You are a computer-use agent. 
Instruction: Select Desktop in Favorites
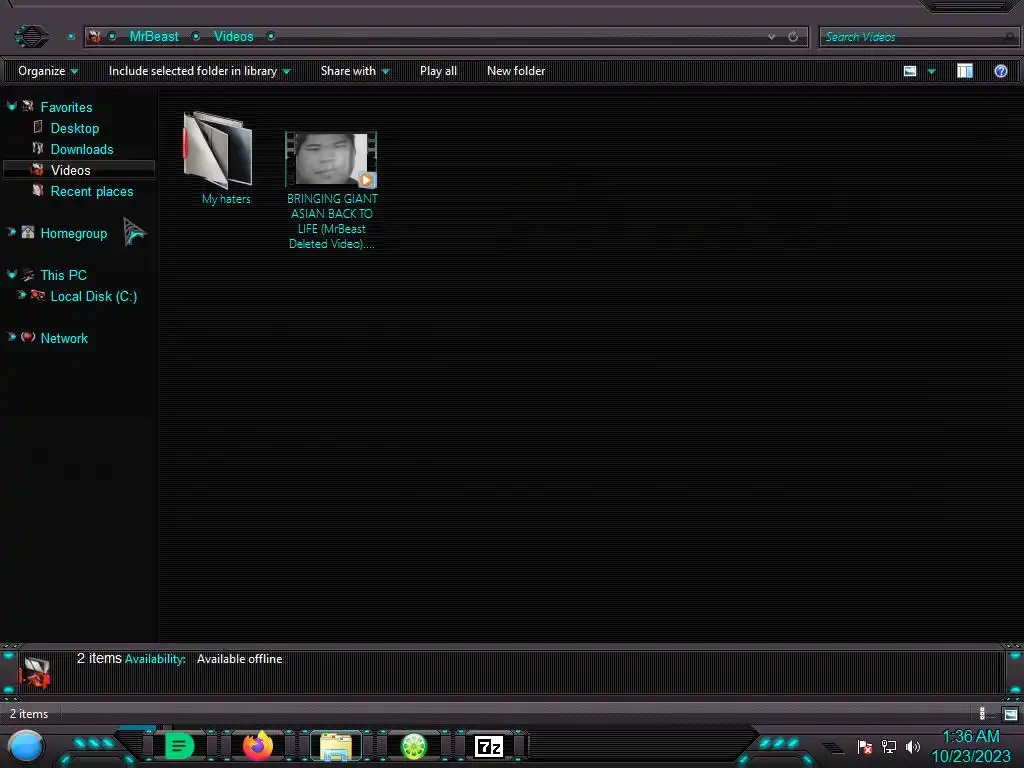click(74, 128)
